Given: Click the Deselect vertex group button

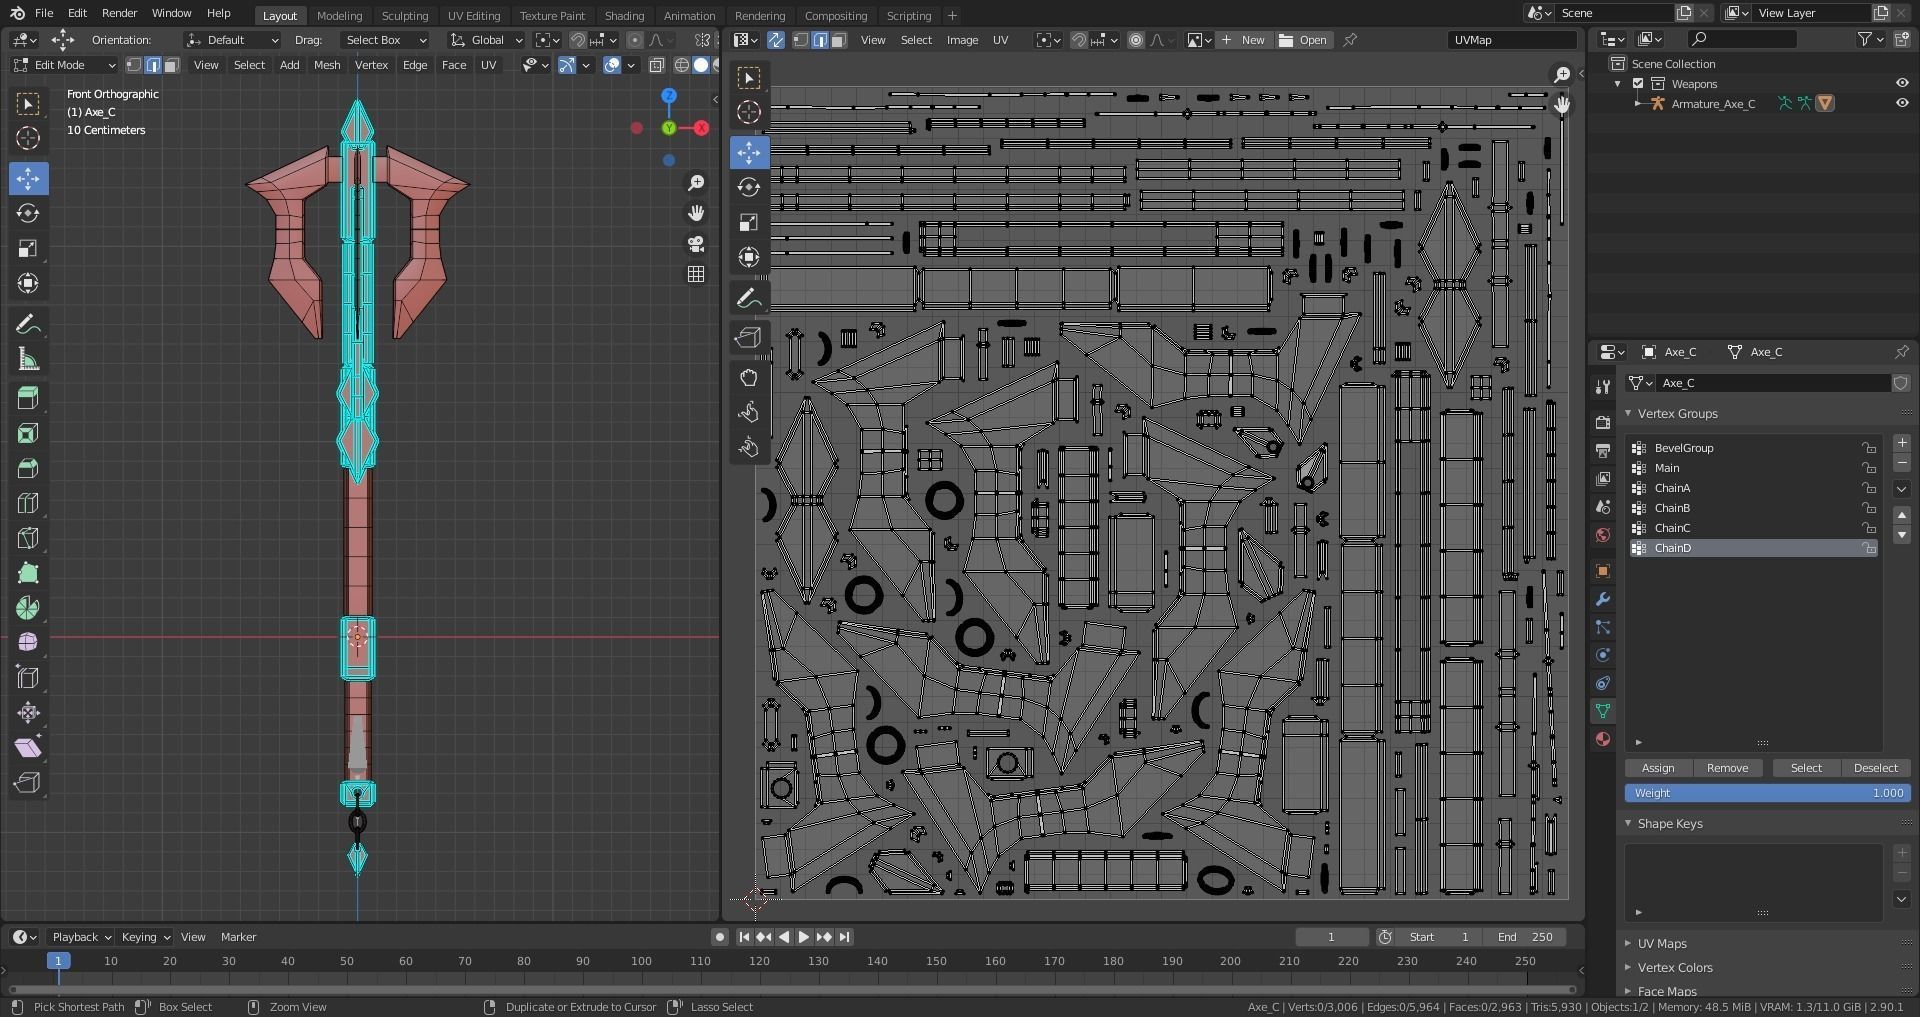Looking at the screenshot, I should [x=1875, y=768].
